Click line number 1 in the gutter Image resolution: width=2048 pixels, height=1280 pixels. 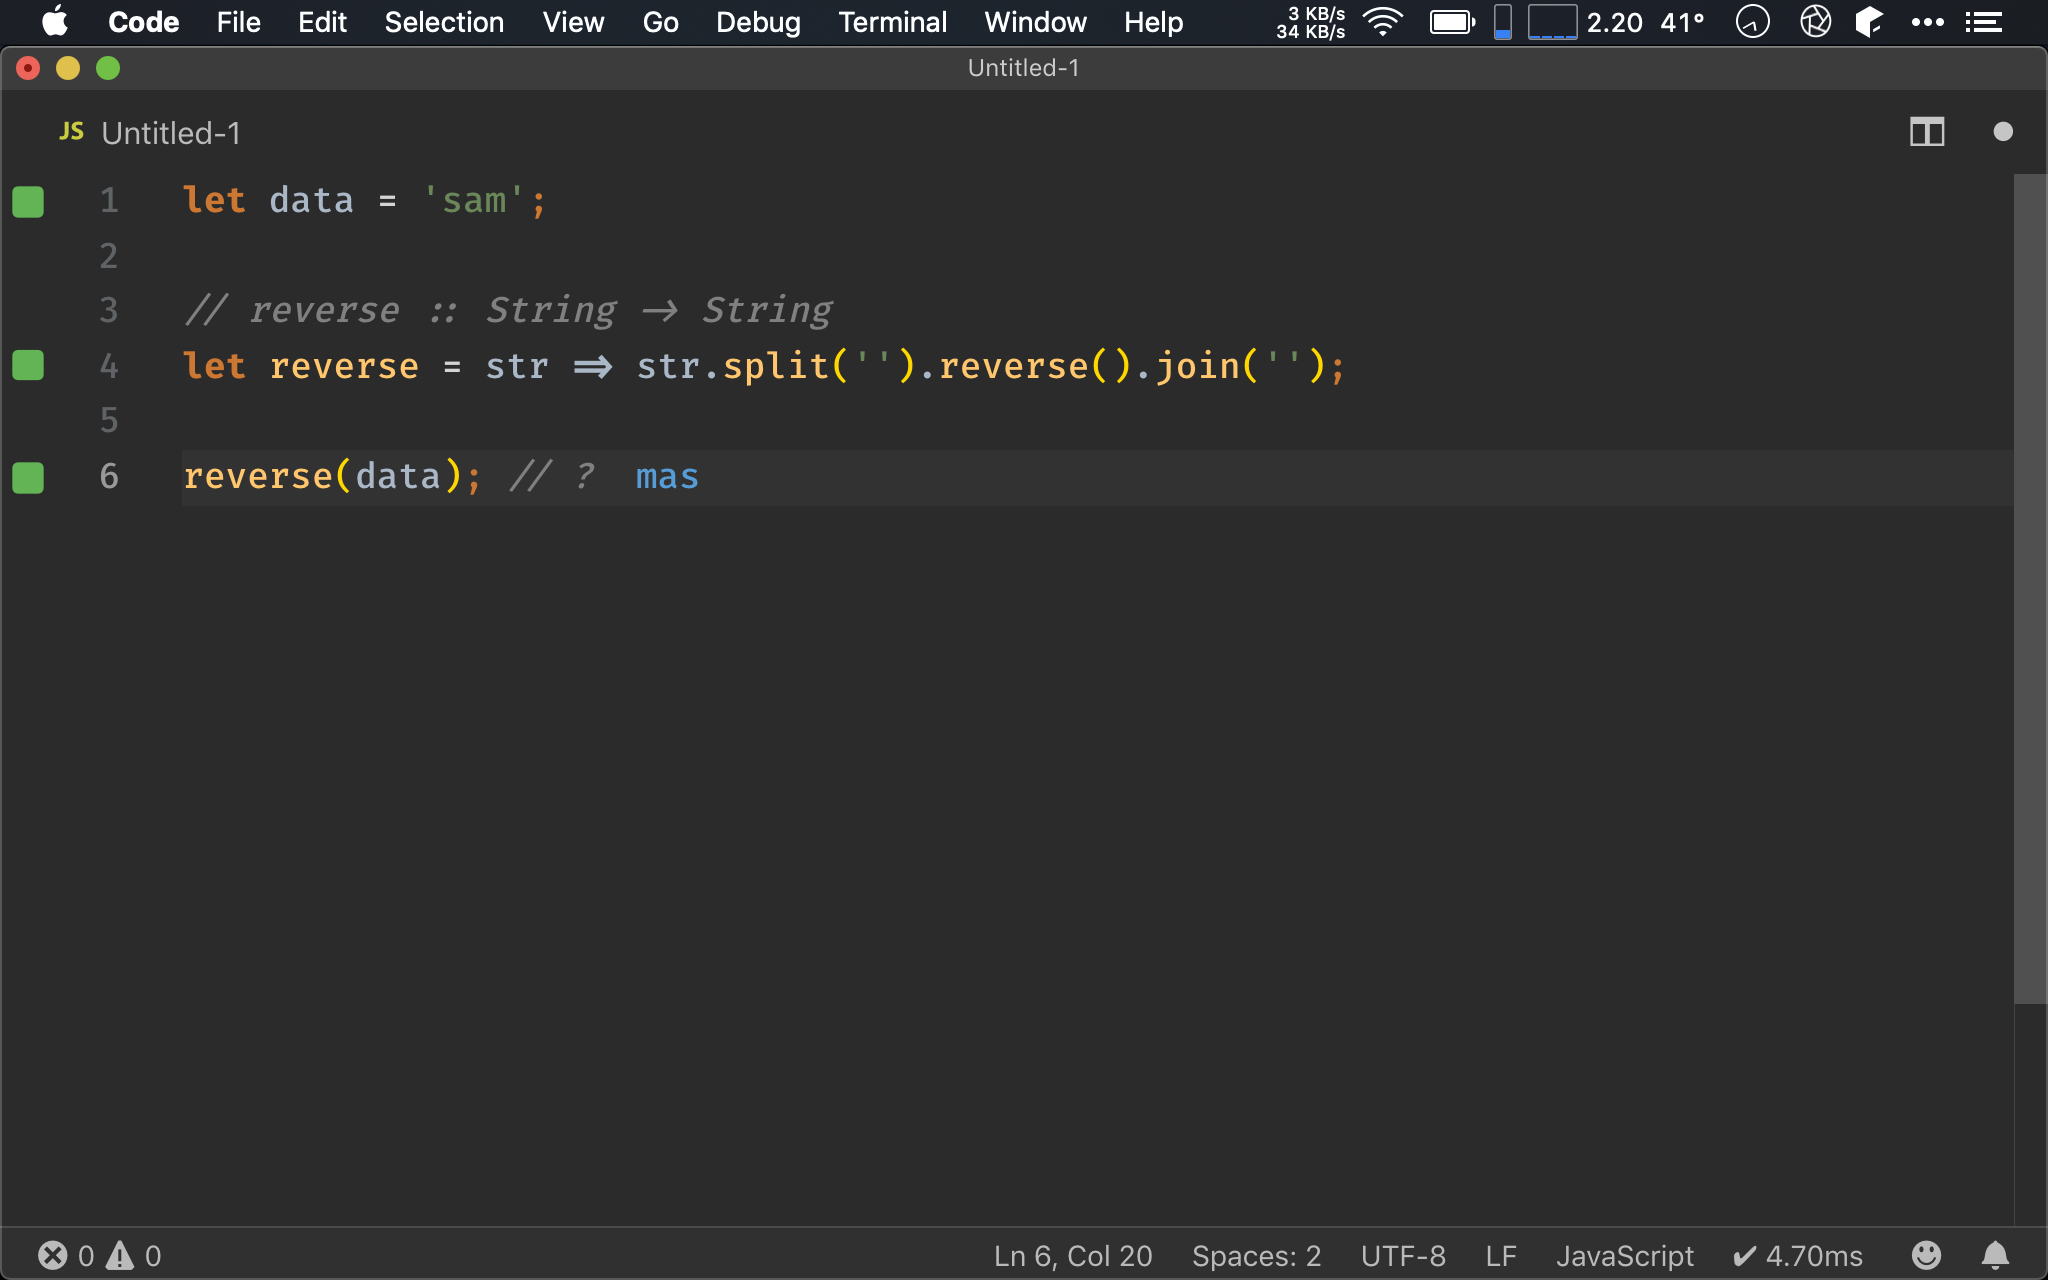109,201
